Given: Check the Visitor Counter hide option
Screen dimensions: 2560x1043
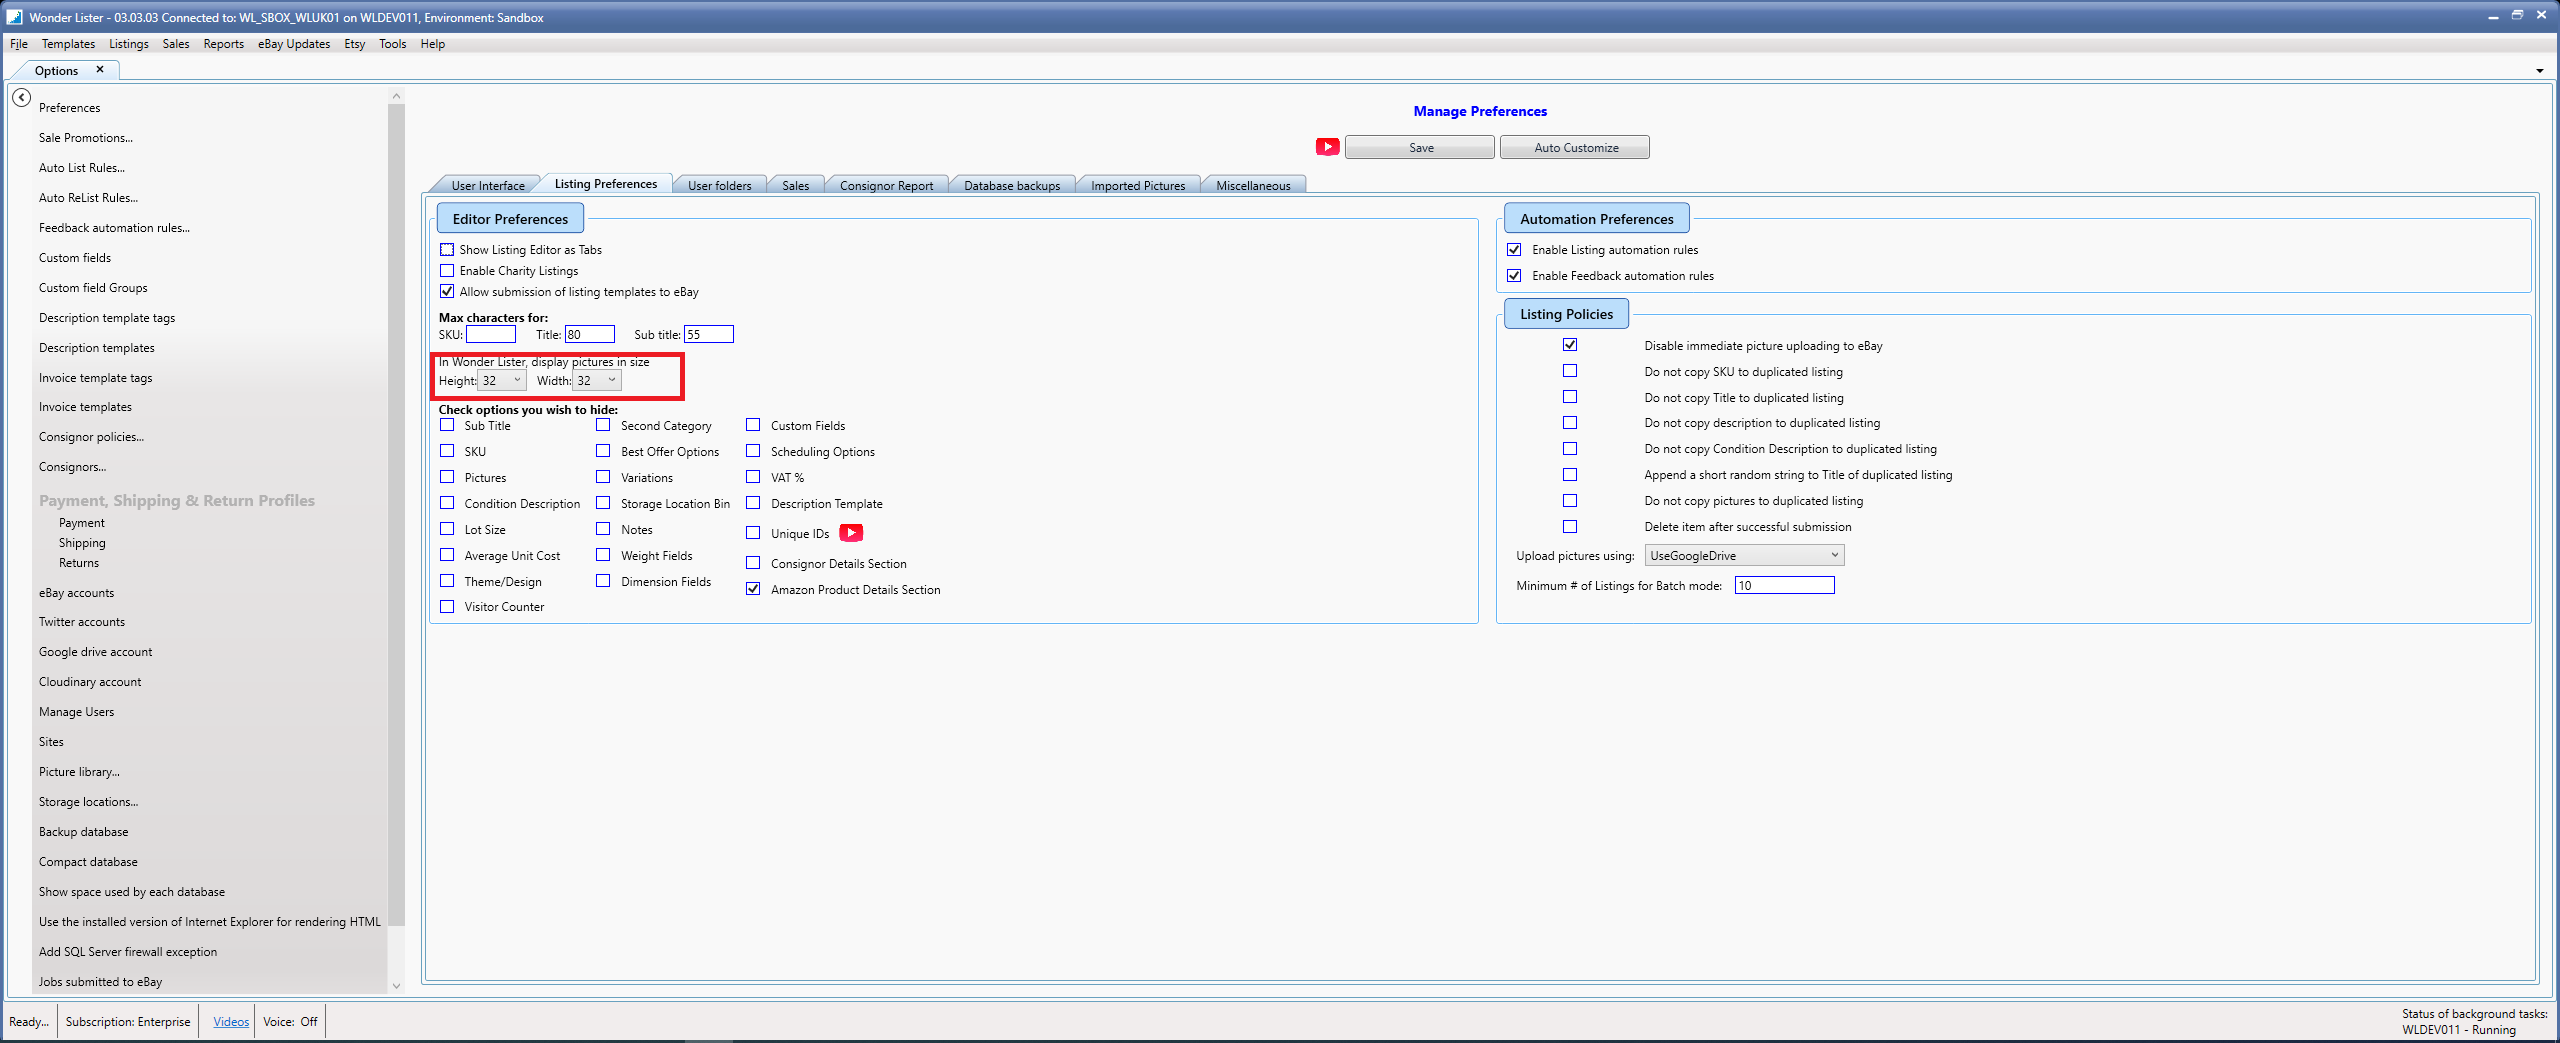Looking at the screenshot, I should coord(447,606).
